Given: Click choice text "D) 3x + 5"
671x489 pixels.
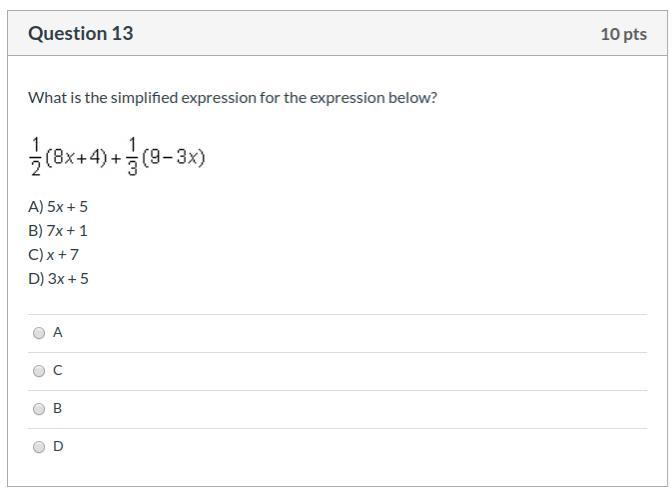Looking at the screenshot, I should click(x=58, y=279).
